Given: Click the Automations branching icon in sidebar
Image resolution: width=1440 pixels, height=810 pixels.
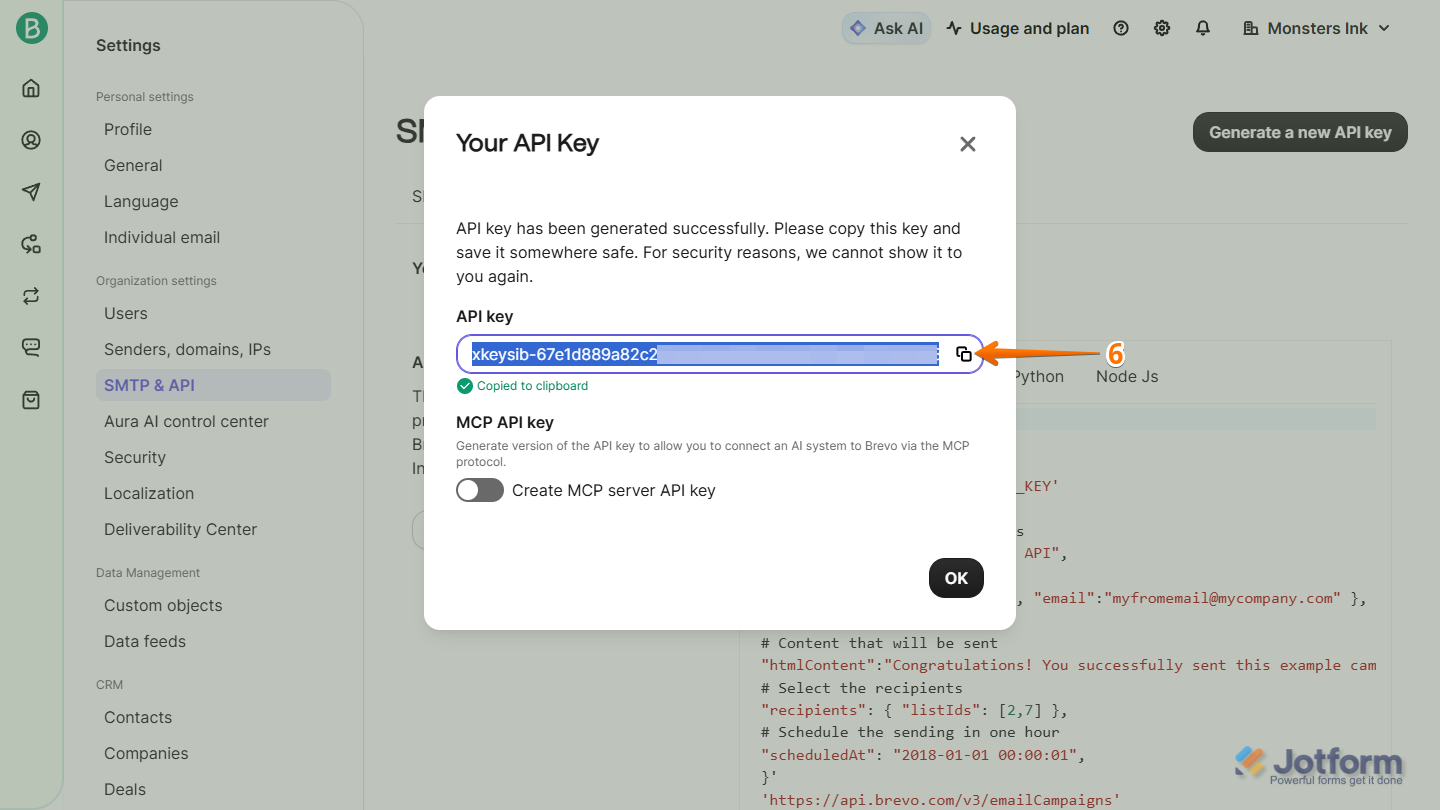Looking at the screenshot, I should (x=30, y=244).
